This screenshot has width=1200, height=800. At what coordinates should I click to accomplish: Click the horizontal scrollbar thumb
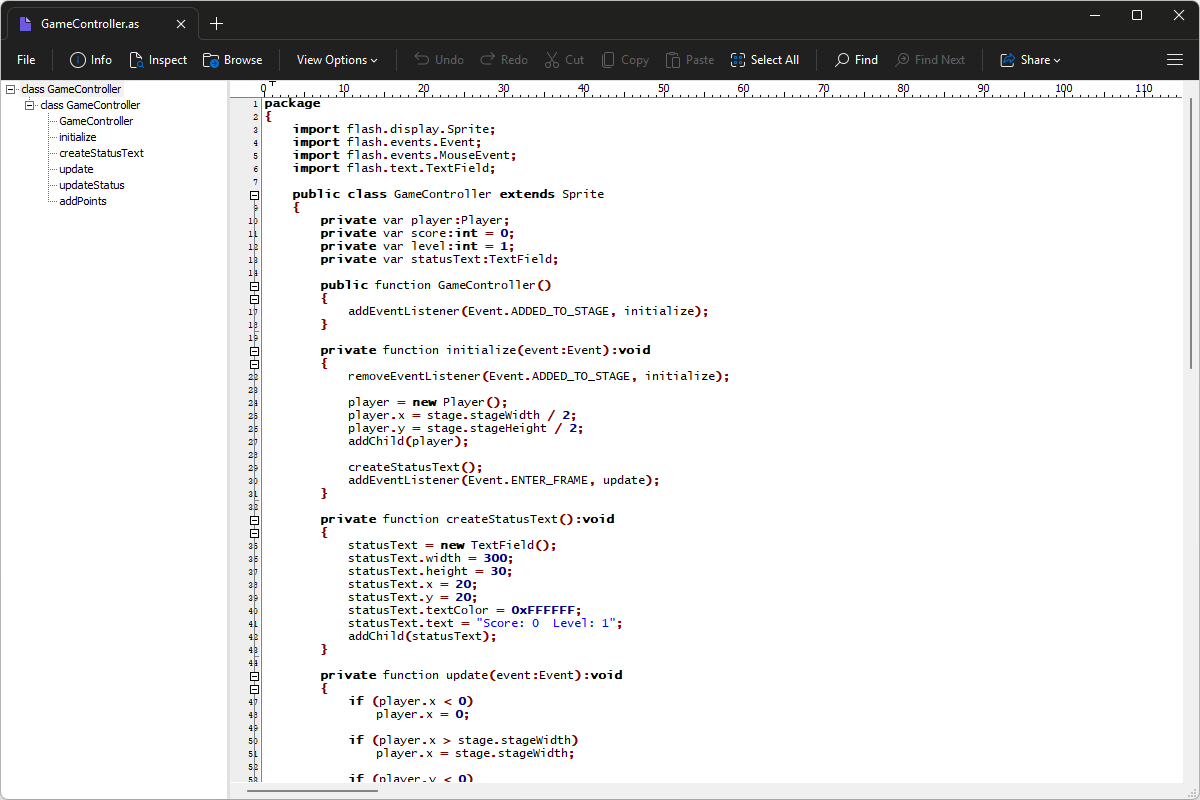[313, 790]
